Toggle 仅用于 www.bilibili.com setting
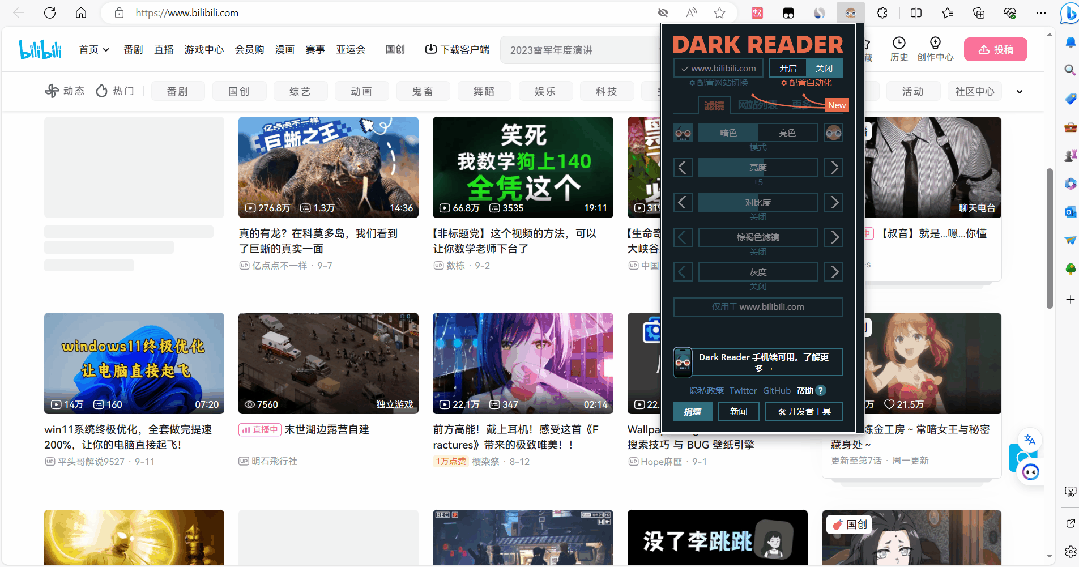 point(758,307)
